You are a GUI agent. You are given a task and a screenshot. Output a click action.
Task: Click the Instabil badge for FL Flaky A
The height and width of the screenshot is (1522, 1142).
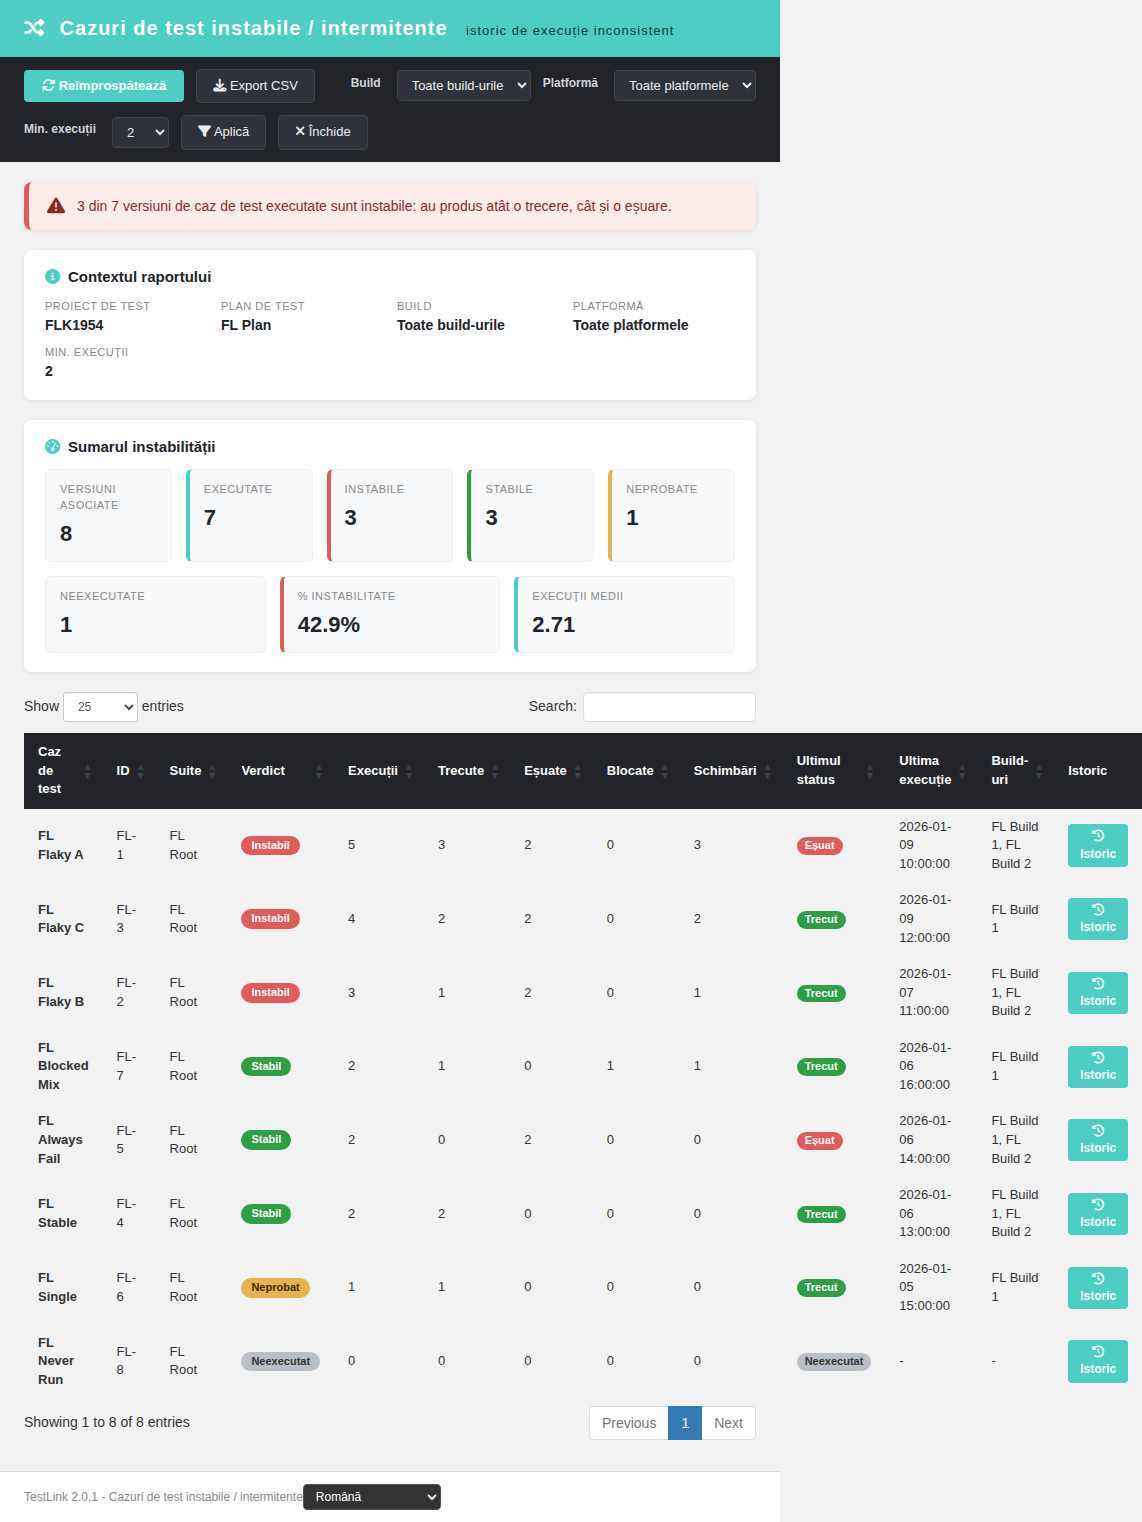coord(270,845)
